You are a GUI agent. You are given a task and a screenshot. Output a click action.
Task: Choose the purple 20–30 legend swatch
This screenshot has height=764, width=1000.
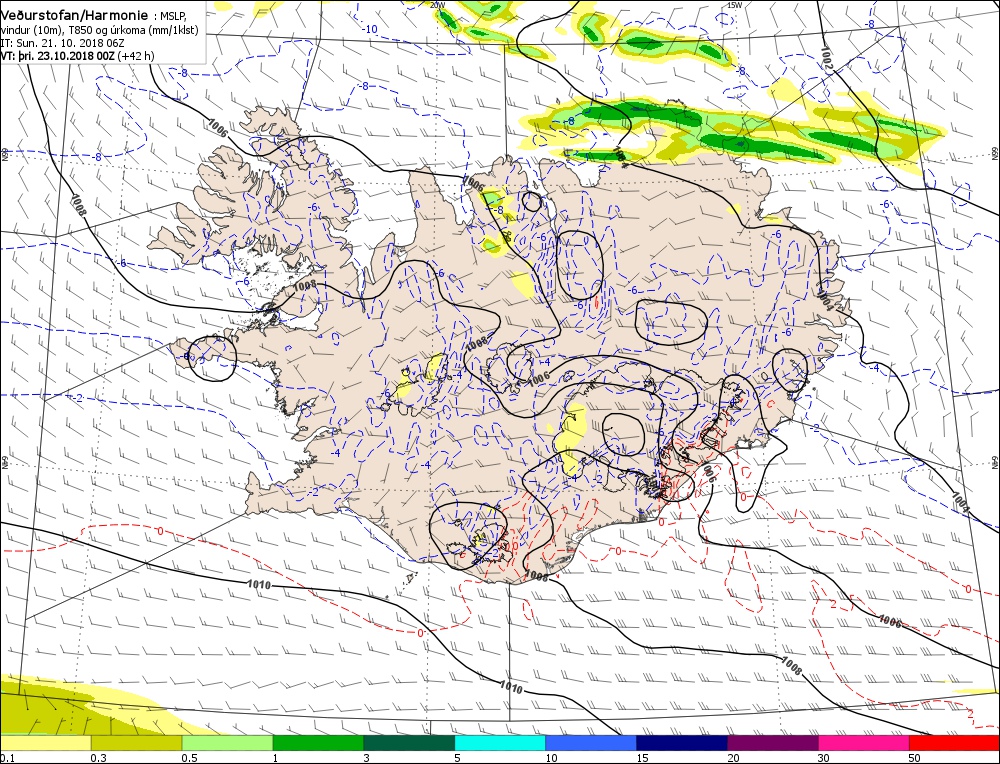click(772, 742)
